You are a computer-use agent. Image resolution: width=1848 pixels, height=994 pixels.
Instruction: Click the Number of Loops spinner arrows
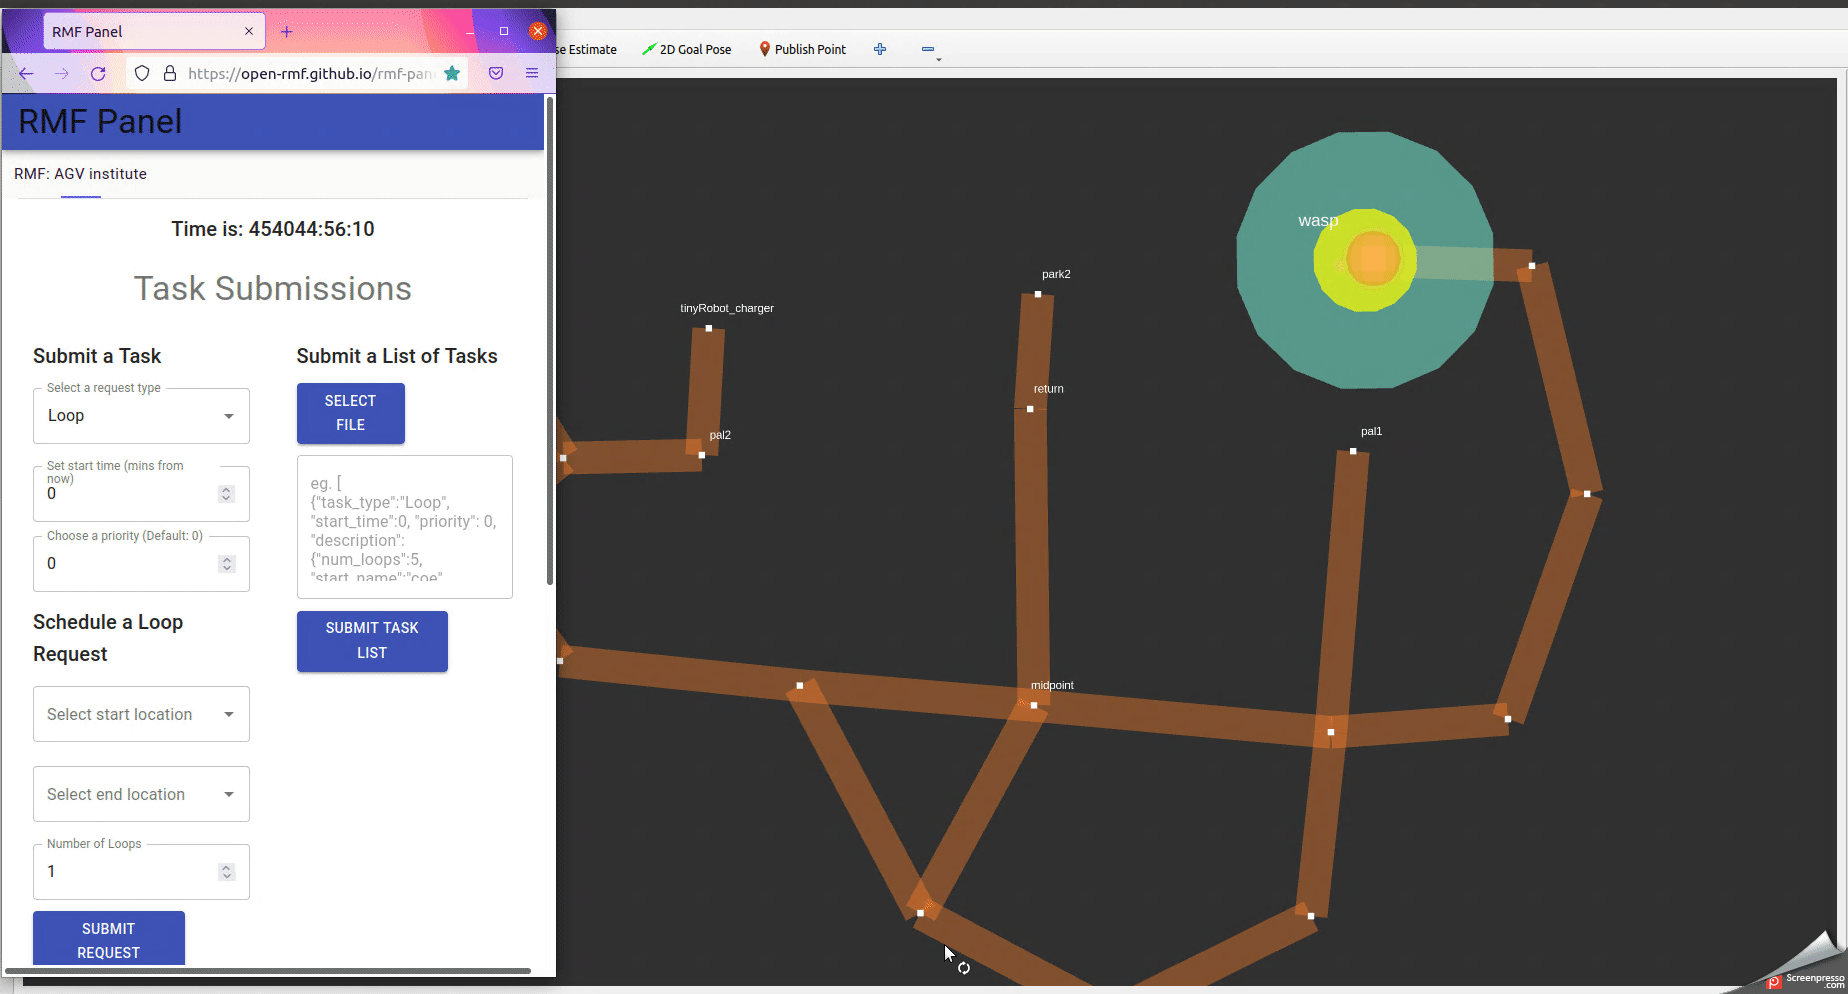click(x=227, y=872)
